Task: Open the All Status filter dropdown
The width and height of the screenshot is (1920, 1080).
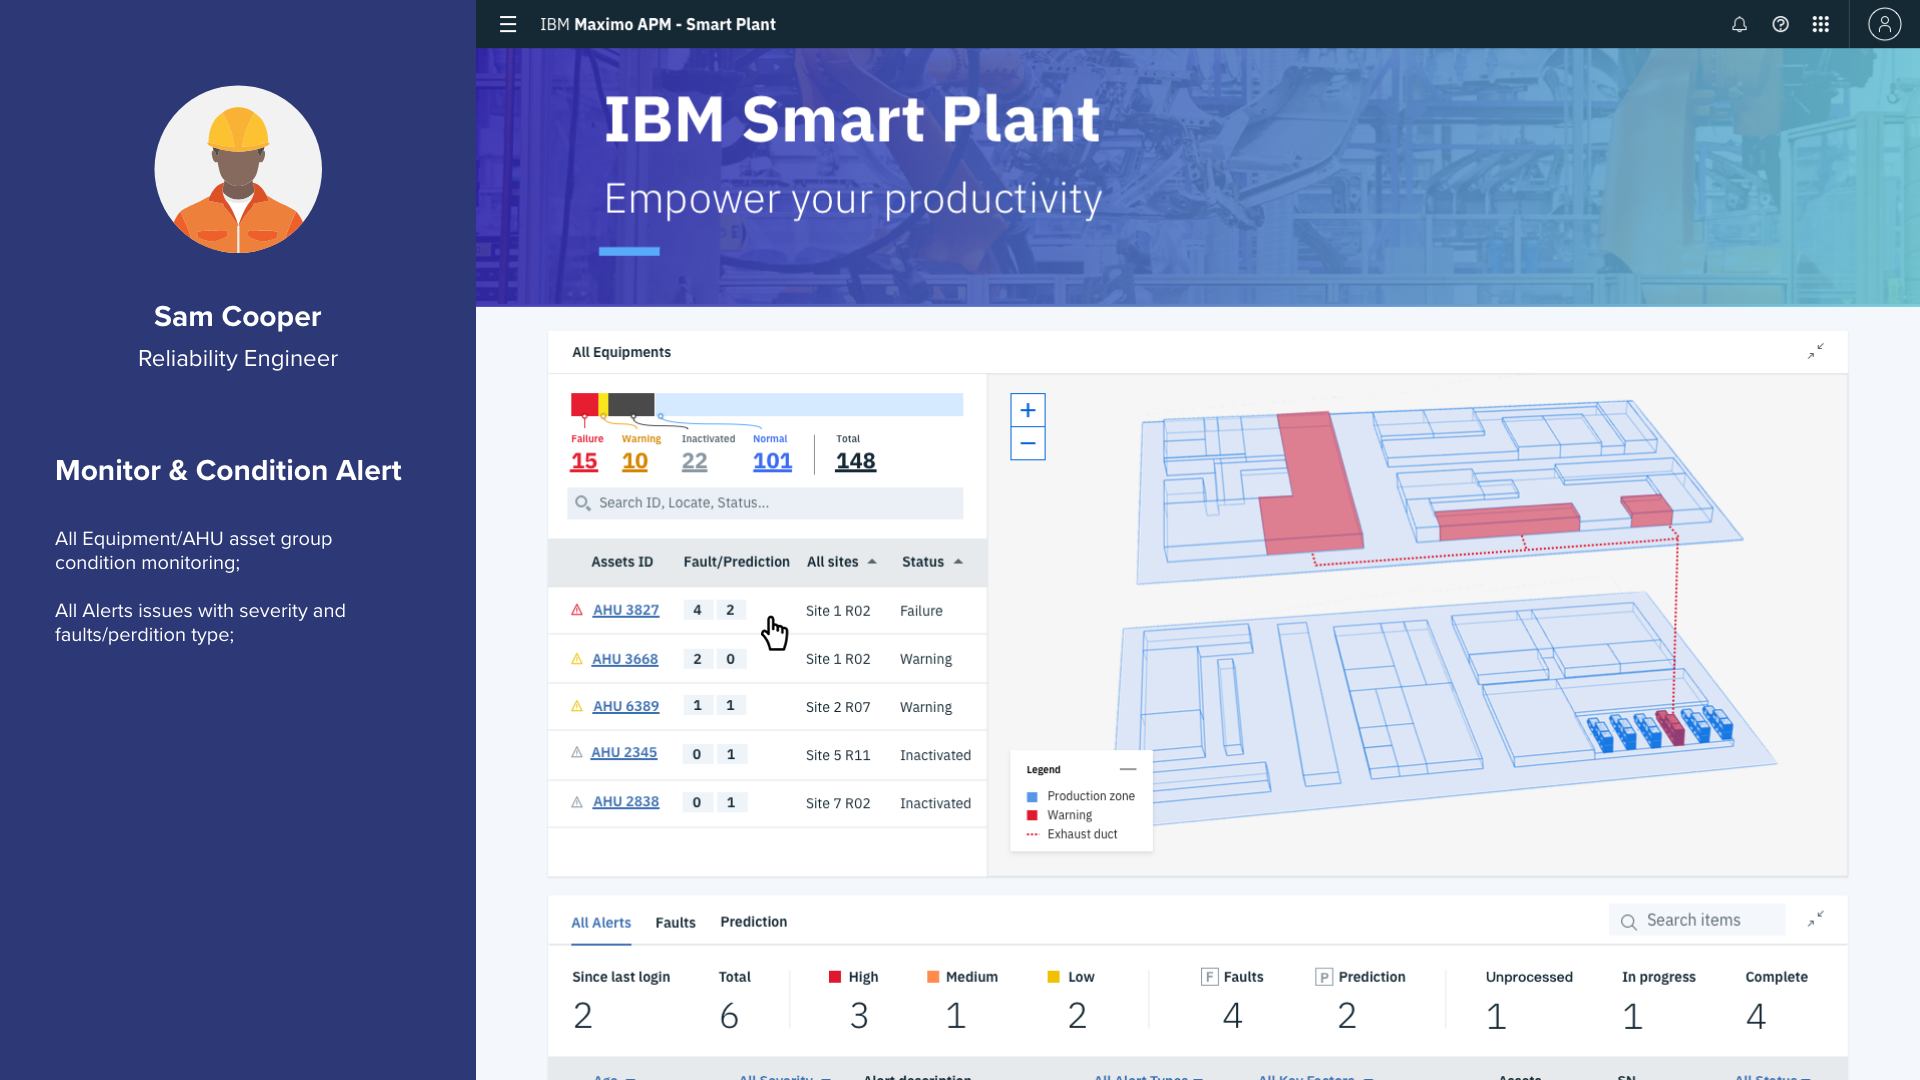Action: click(1773, 1077)
